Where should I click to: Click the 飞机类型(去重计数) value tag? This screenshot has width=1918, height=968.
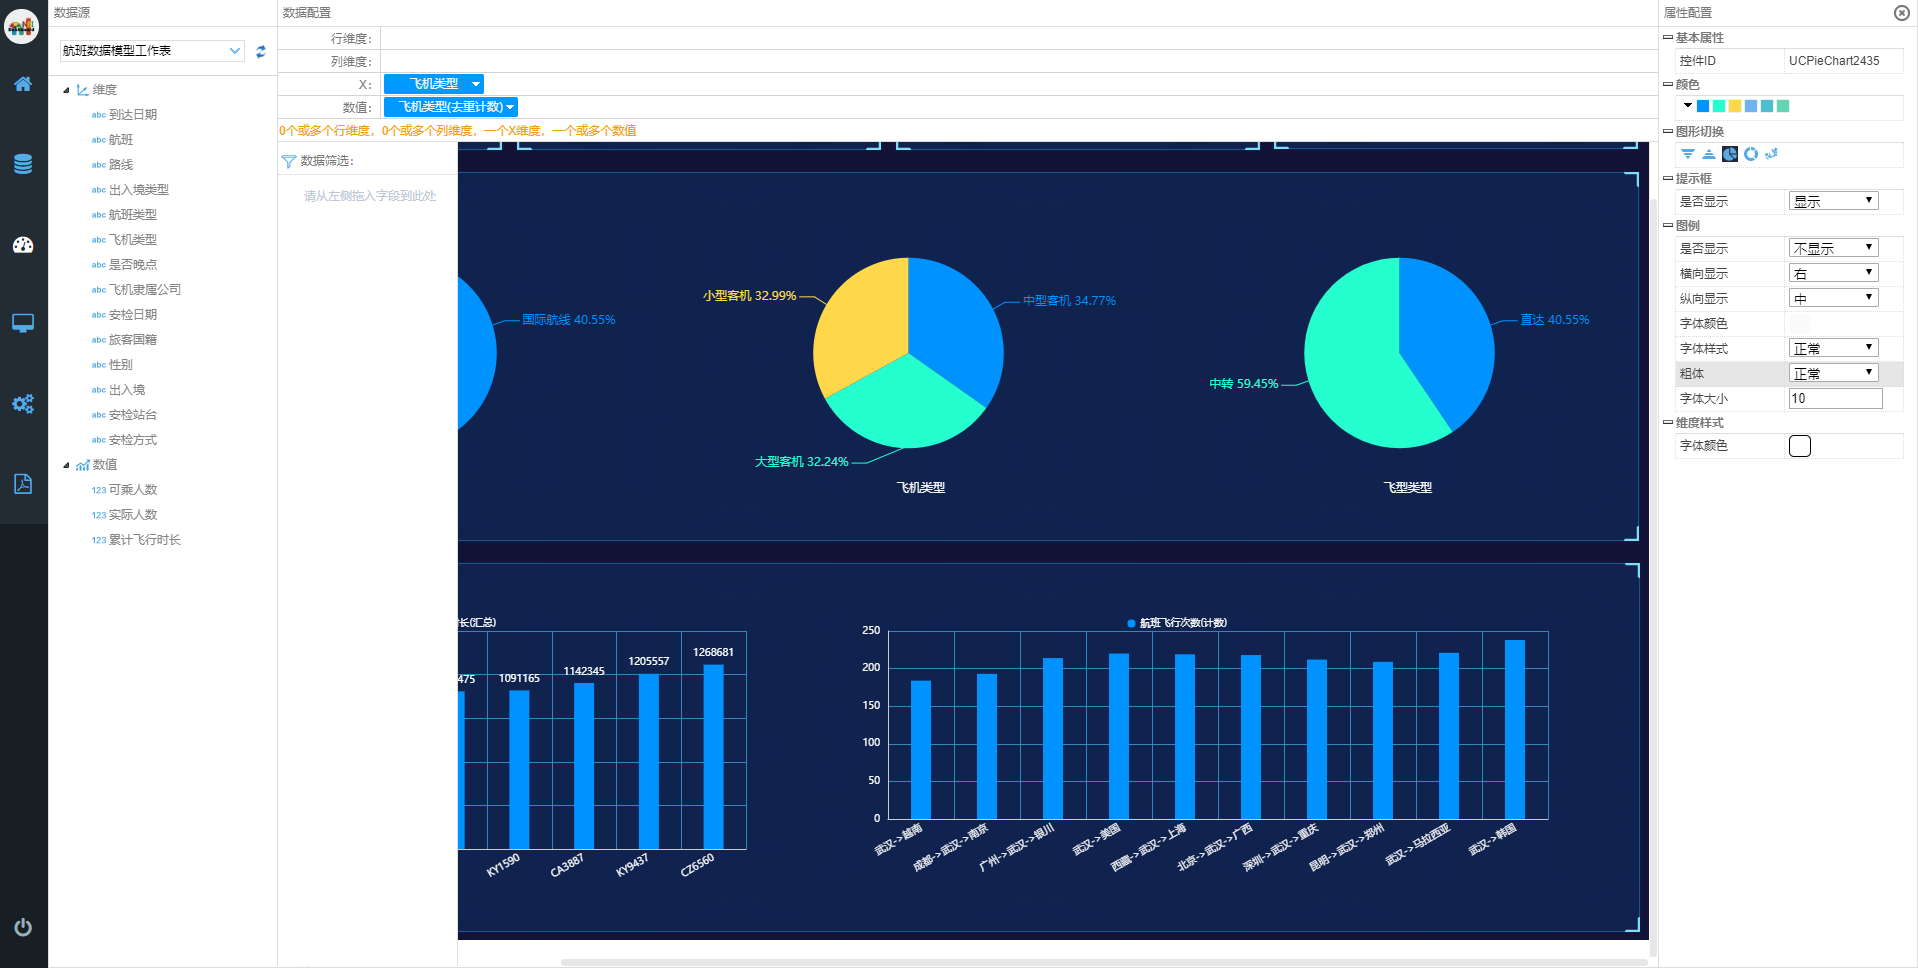pos(451,107)
